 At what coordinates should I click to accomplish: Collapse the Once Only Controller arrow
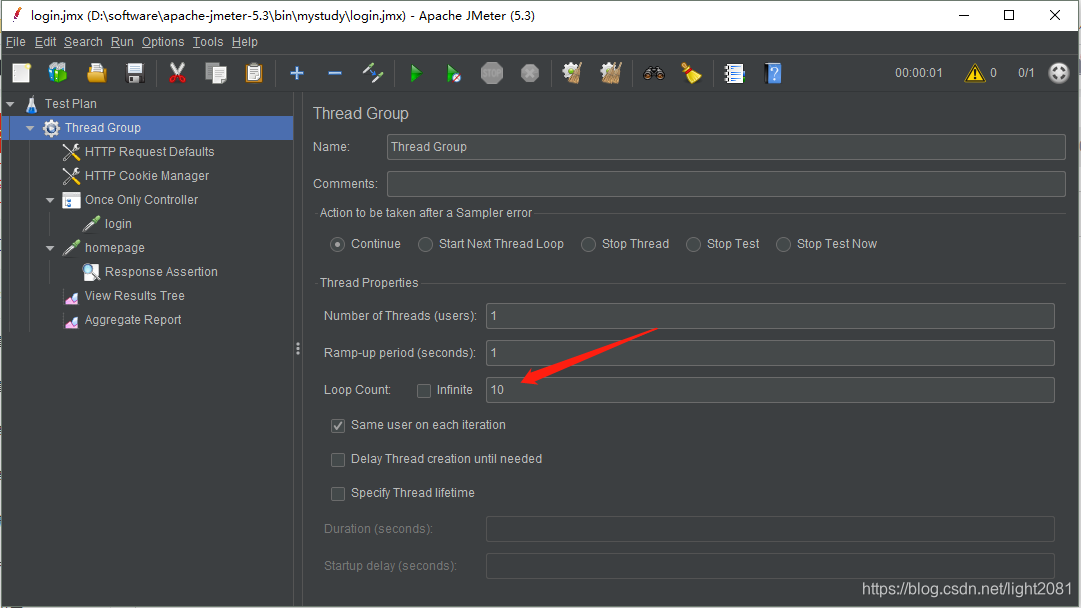pos(50,201)
